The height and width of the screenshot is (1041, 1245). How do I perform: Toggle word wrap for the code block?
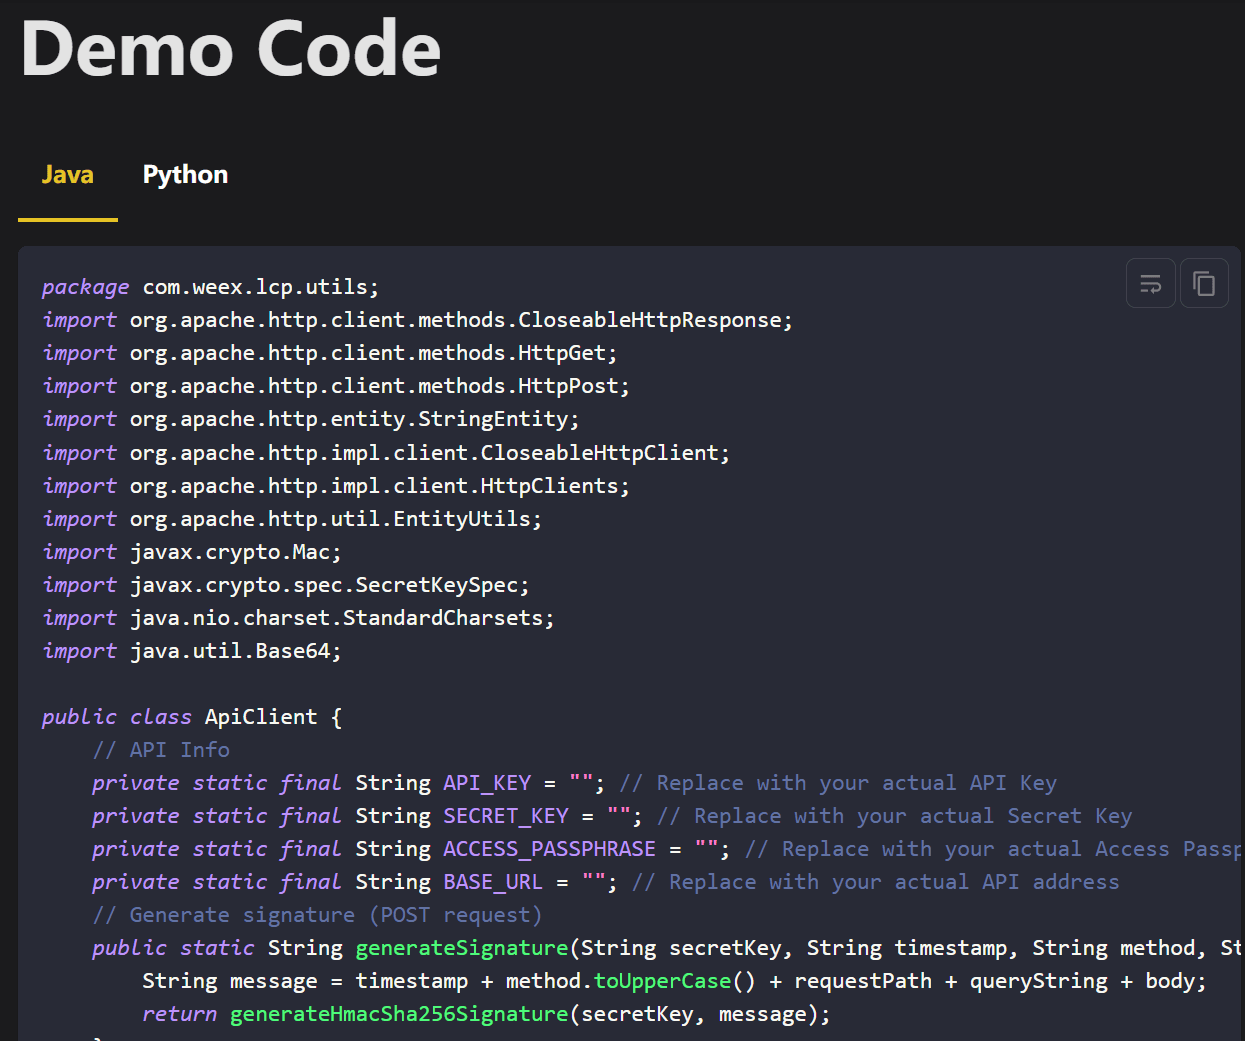coord(1150,284)
